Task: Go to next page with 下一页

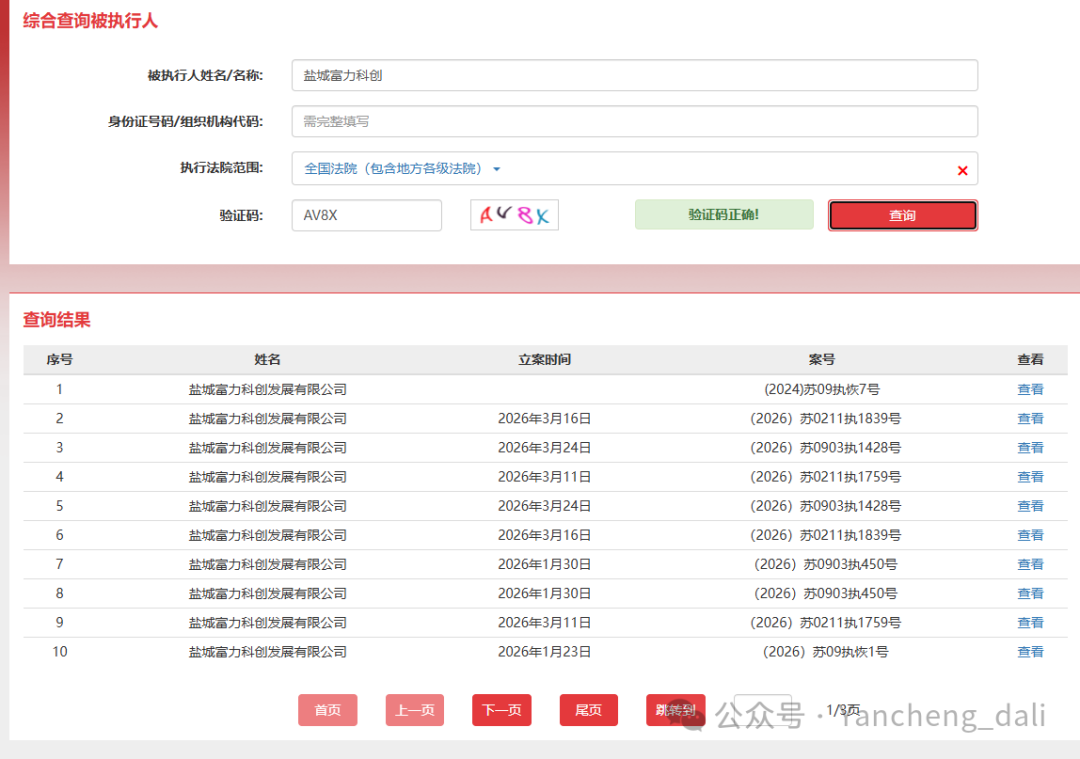Action: point(501,710)
